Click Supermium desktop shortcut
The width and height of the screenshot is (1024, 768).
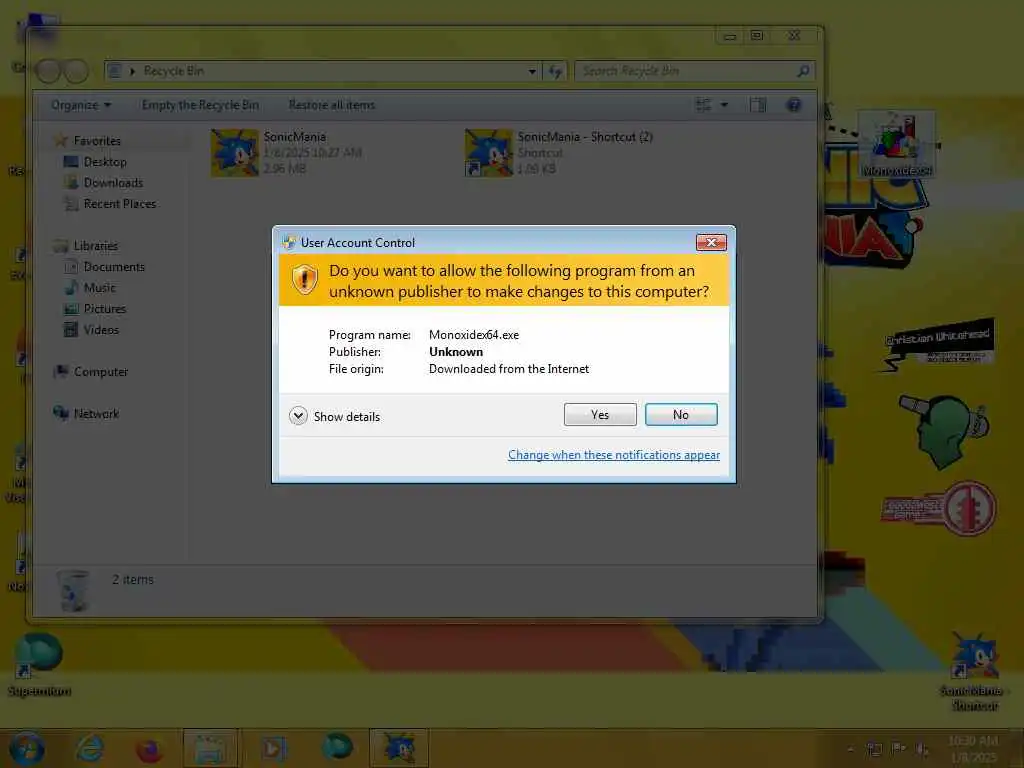pyautogui.click(x=39, y=665)
